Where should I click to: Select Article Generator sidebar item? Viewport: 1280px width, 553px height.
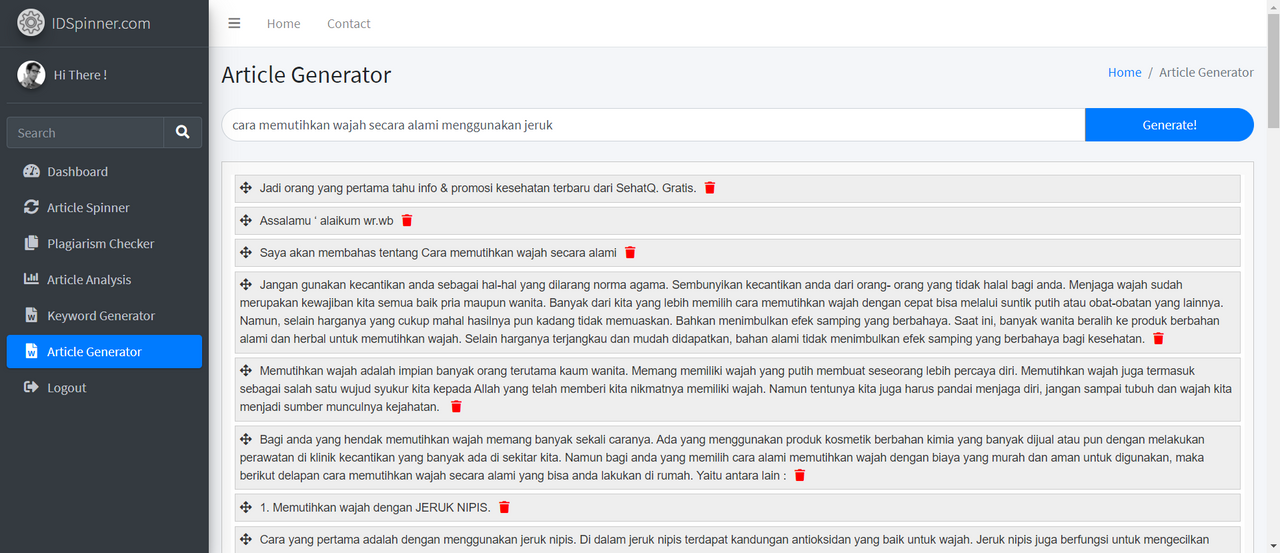tap(104, 351)
